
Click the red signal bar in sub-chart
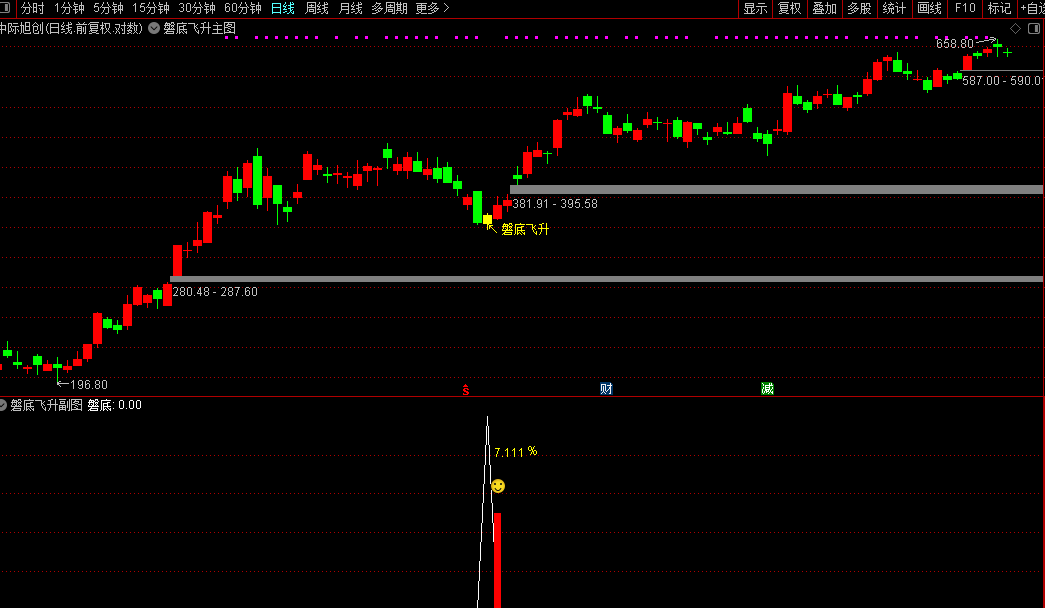pyautogui.click(x=497, y=560)
